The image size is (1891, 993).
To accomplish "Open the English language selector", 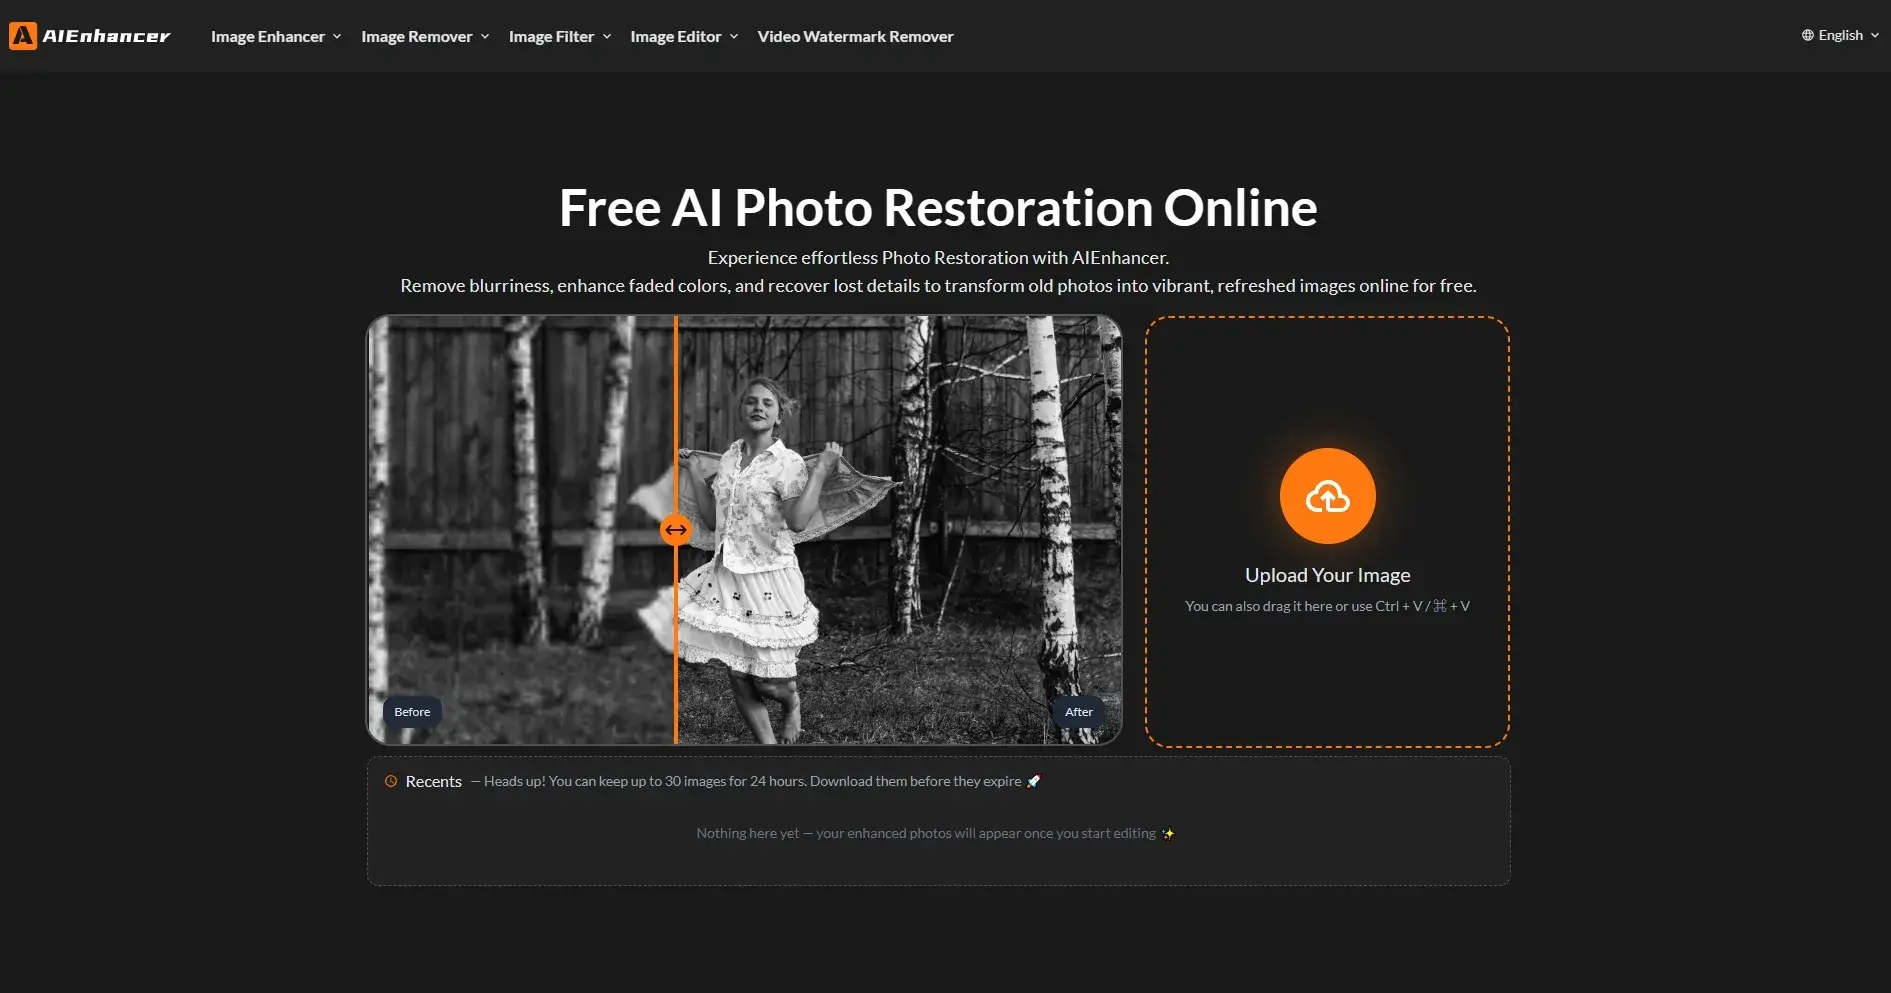I will (x=1840, y=34).
